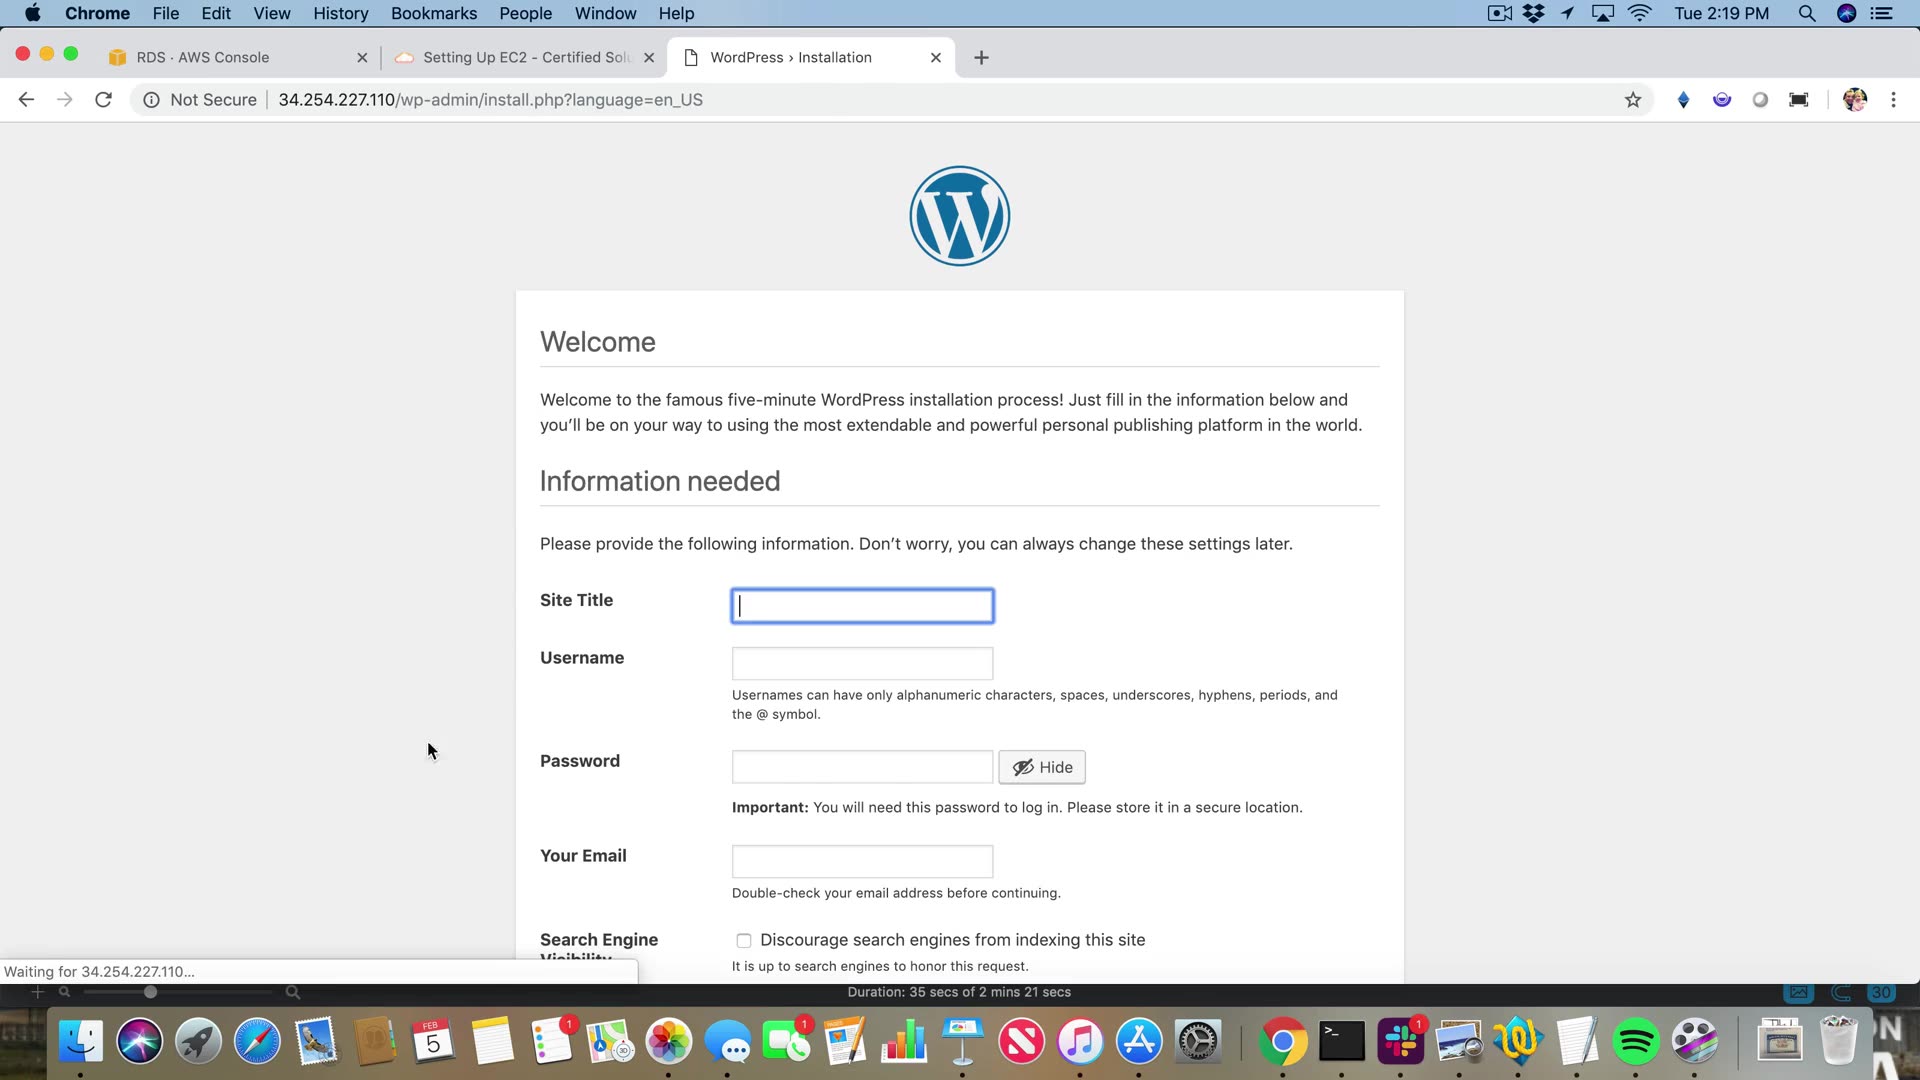Click the browser reload icon

(x=103, y=100)
